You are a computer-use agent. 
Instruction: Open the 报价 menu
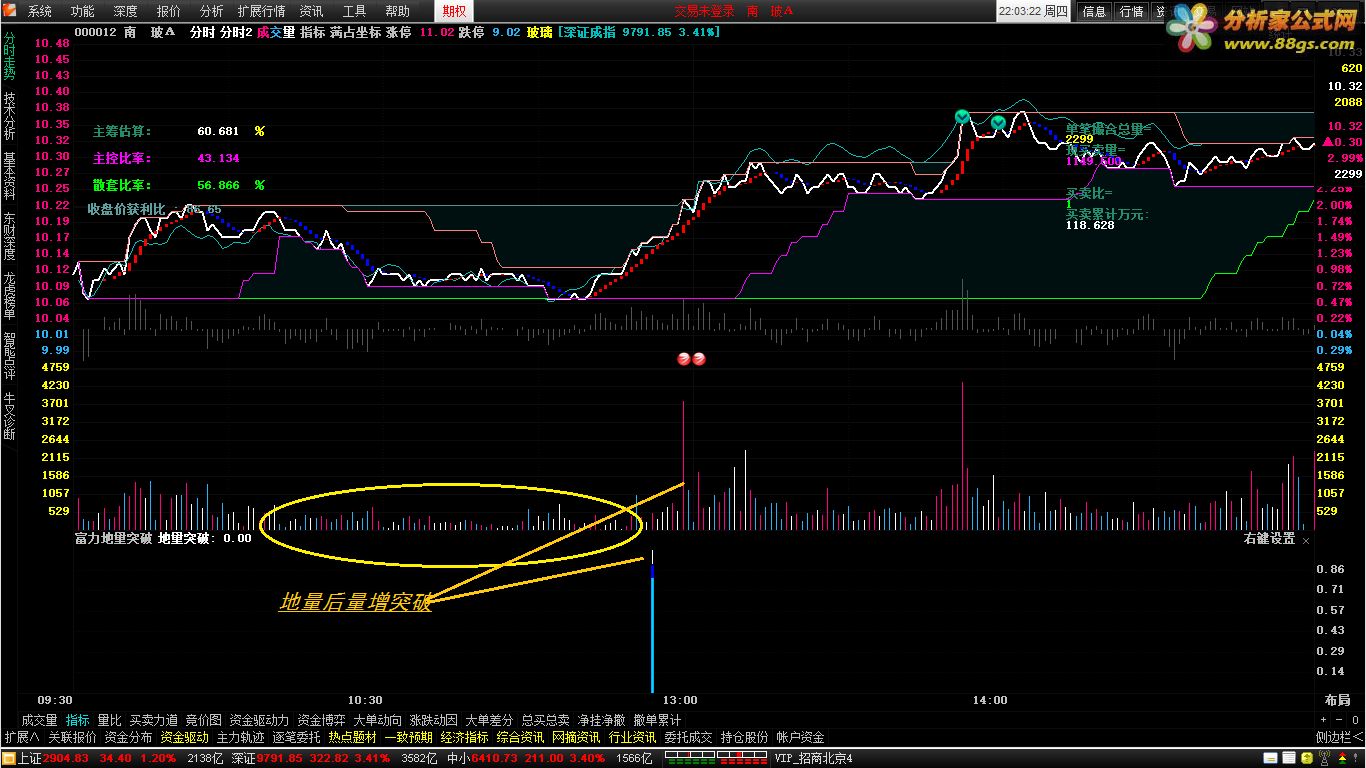click(169, 11)
